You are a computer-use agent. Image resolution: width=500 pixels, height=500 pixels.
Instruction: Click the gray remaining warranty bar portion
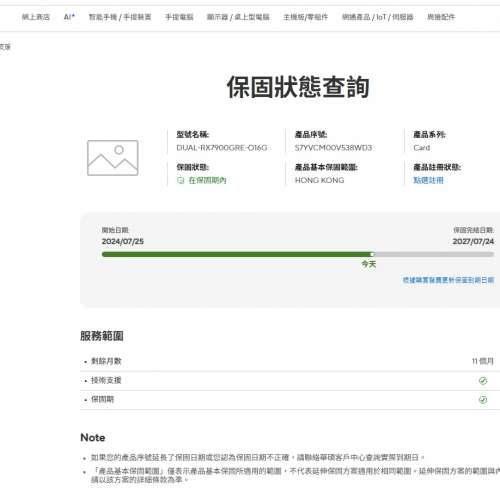click(433, 254)
